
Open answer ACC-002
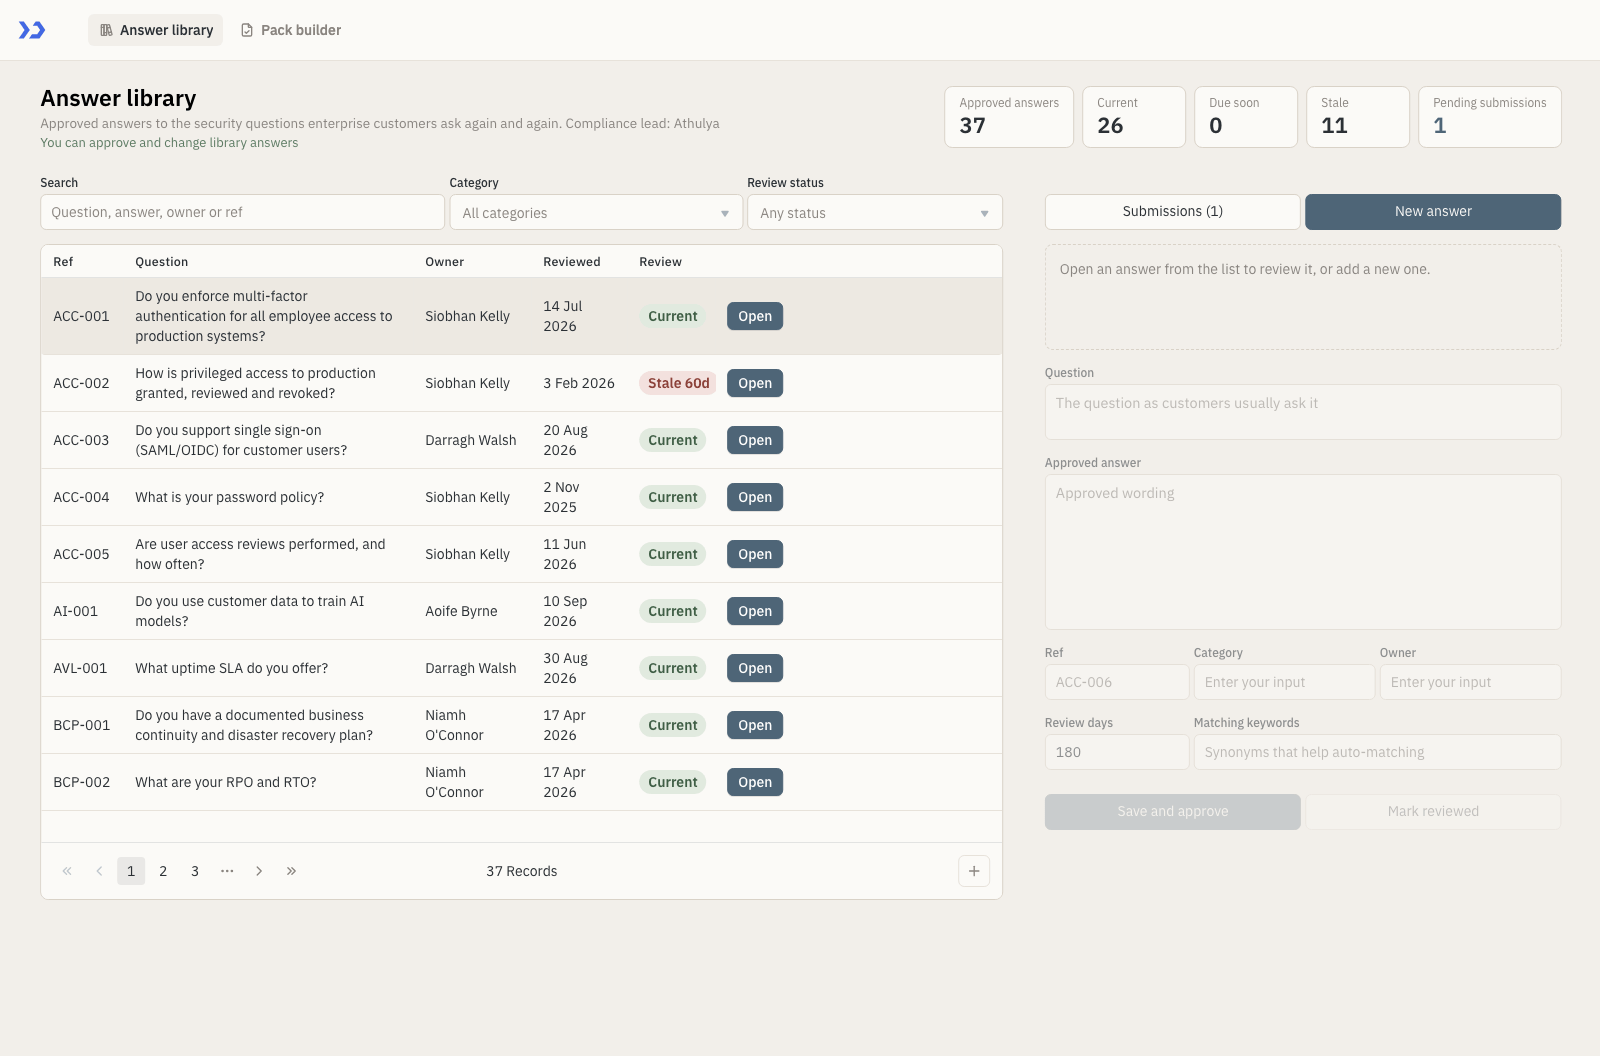[755, 383]
